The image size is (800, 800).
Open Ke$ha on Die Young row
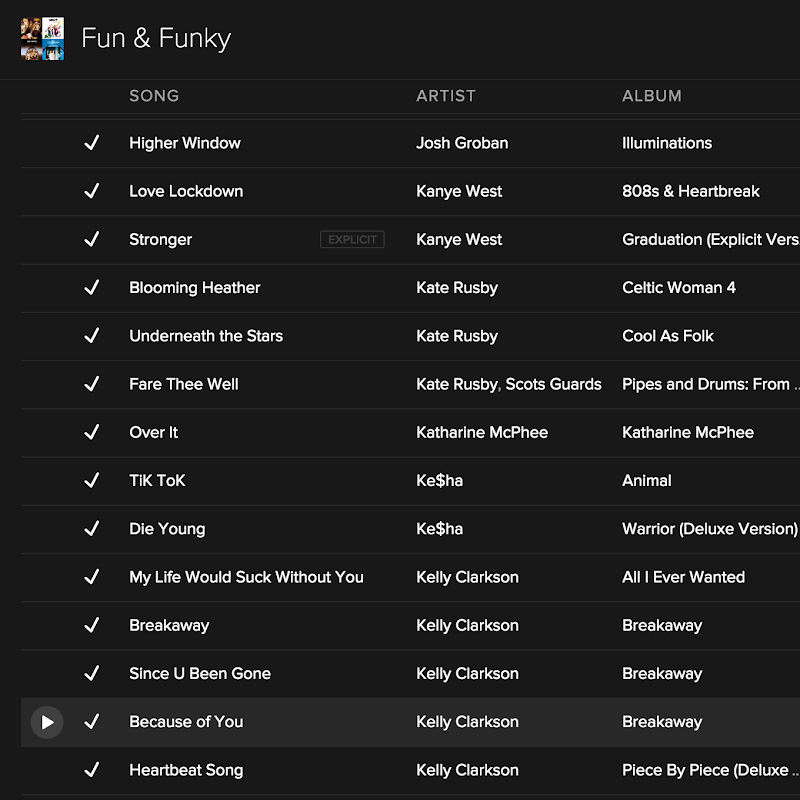(440, 529)
